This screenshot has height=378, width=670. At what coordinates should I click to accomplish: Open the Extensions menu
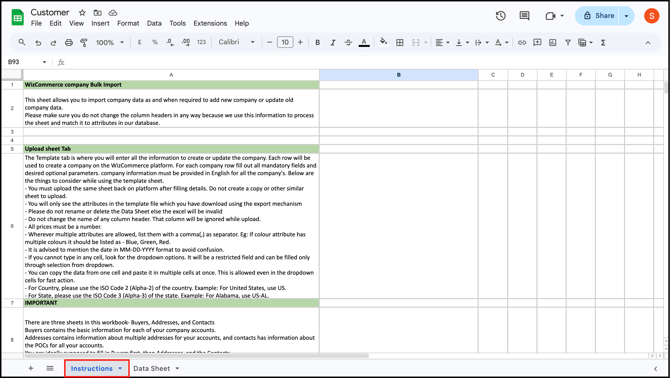pyautogui.click(x=210, y=23)
